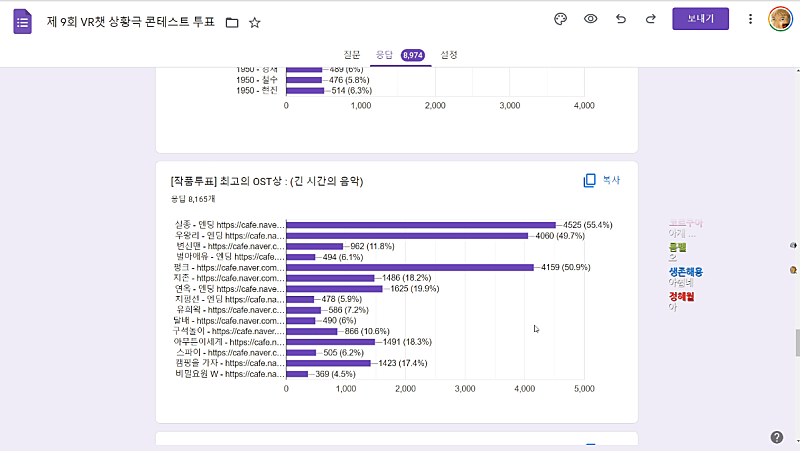Open the theme customization palette

tap(560, 19)
